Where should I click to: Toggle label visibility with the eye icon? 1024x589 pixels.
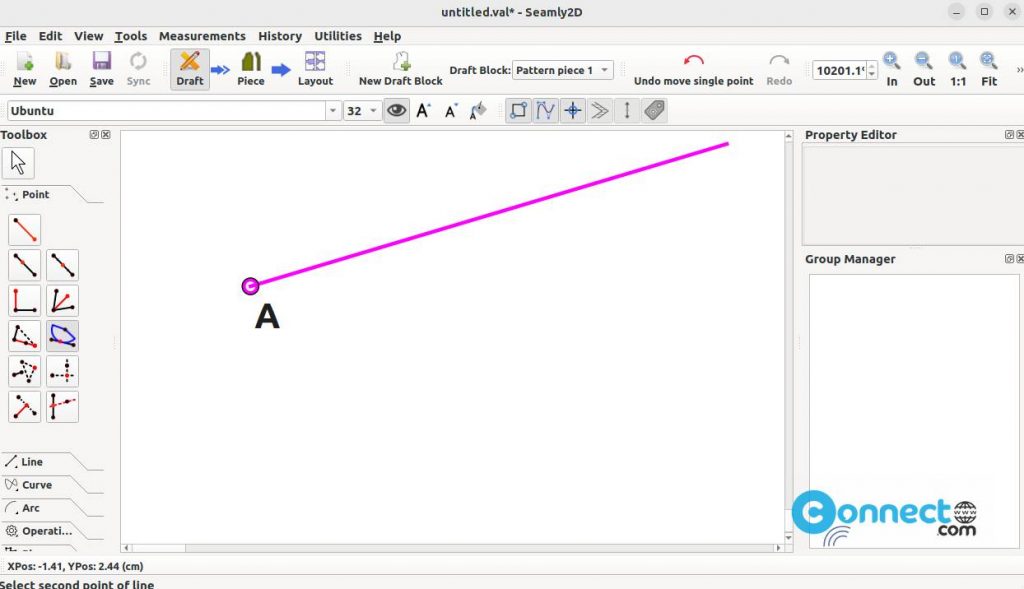point(396,110)
